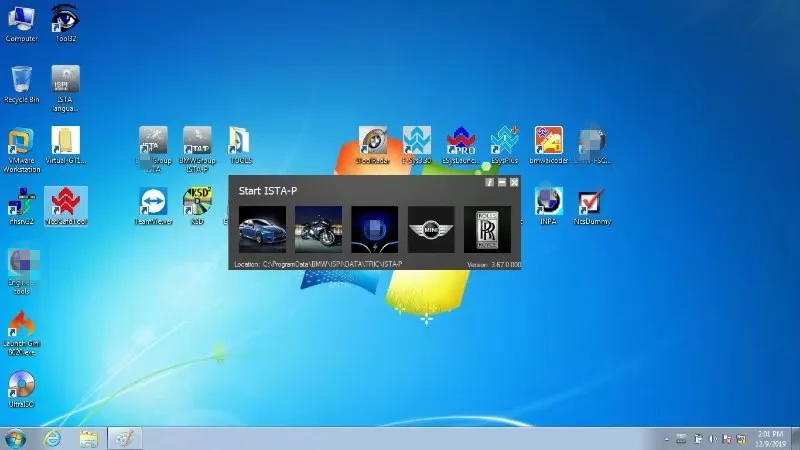The height and width of the screenshot is (450, 800).
Task: Start ISTA-P with the BMW car tile
Action: point(262,230)
